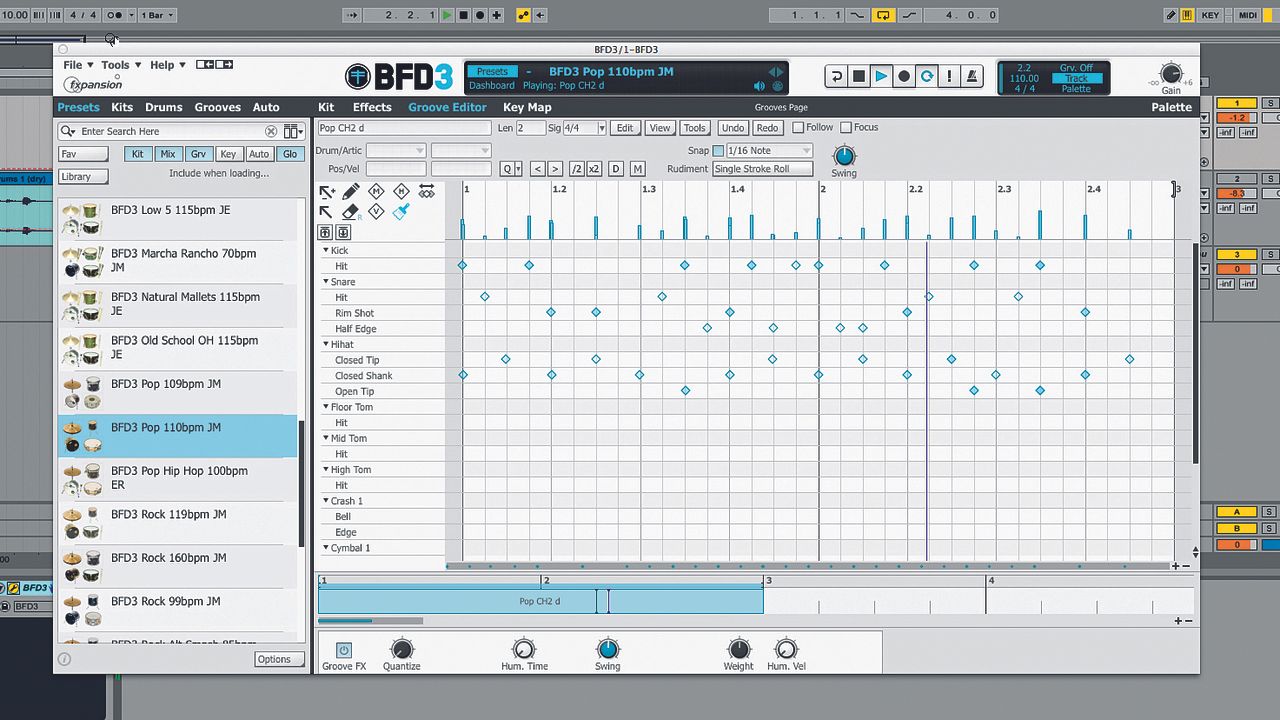Collapse the Snare lane group

[325, 282]
